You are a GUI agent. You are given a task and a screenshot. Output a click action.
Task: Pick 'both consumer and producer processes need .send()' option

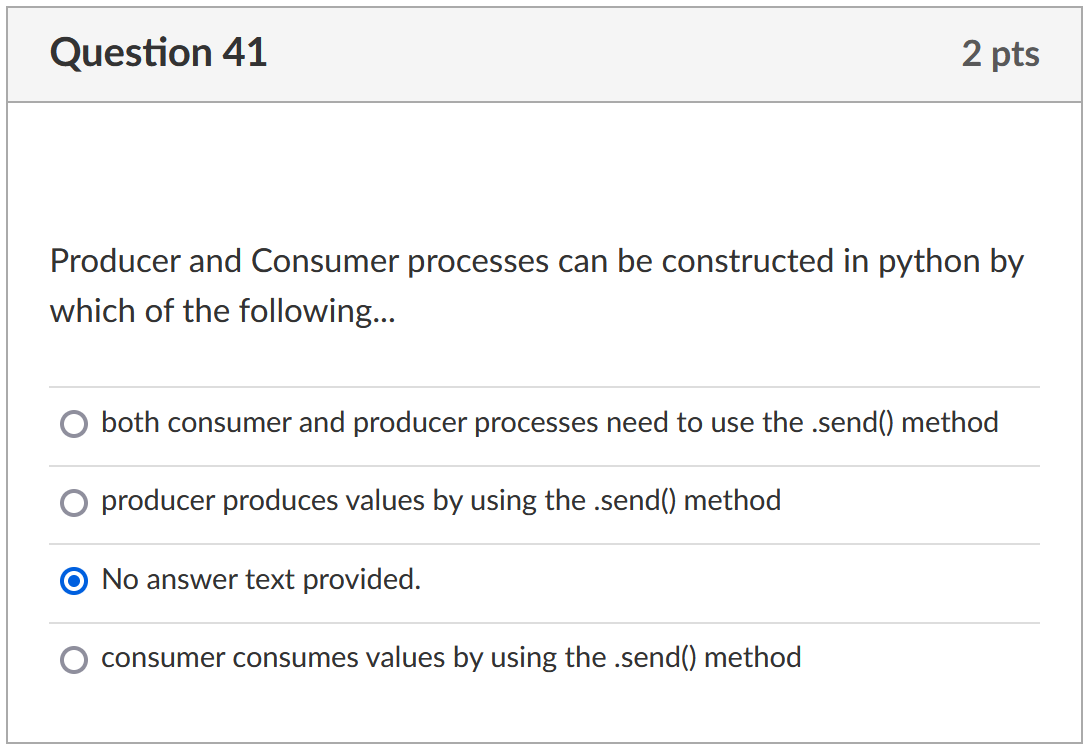coord(73,424)
